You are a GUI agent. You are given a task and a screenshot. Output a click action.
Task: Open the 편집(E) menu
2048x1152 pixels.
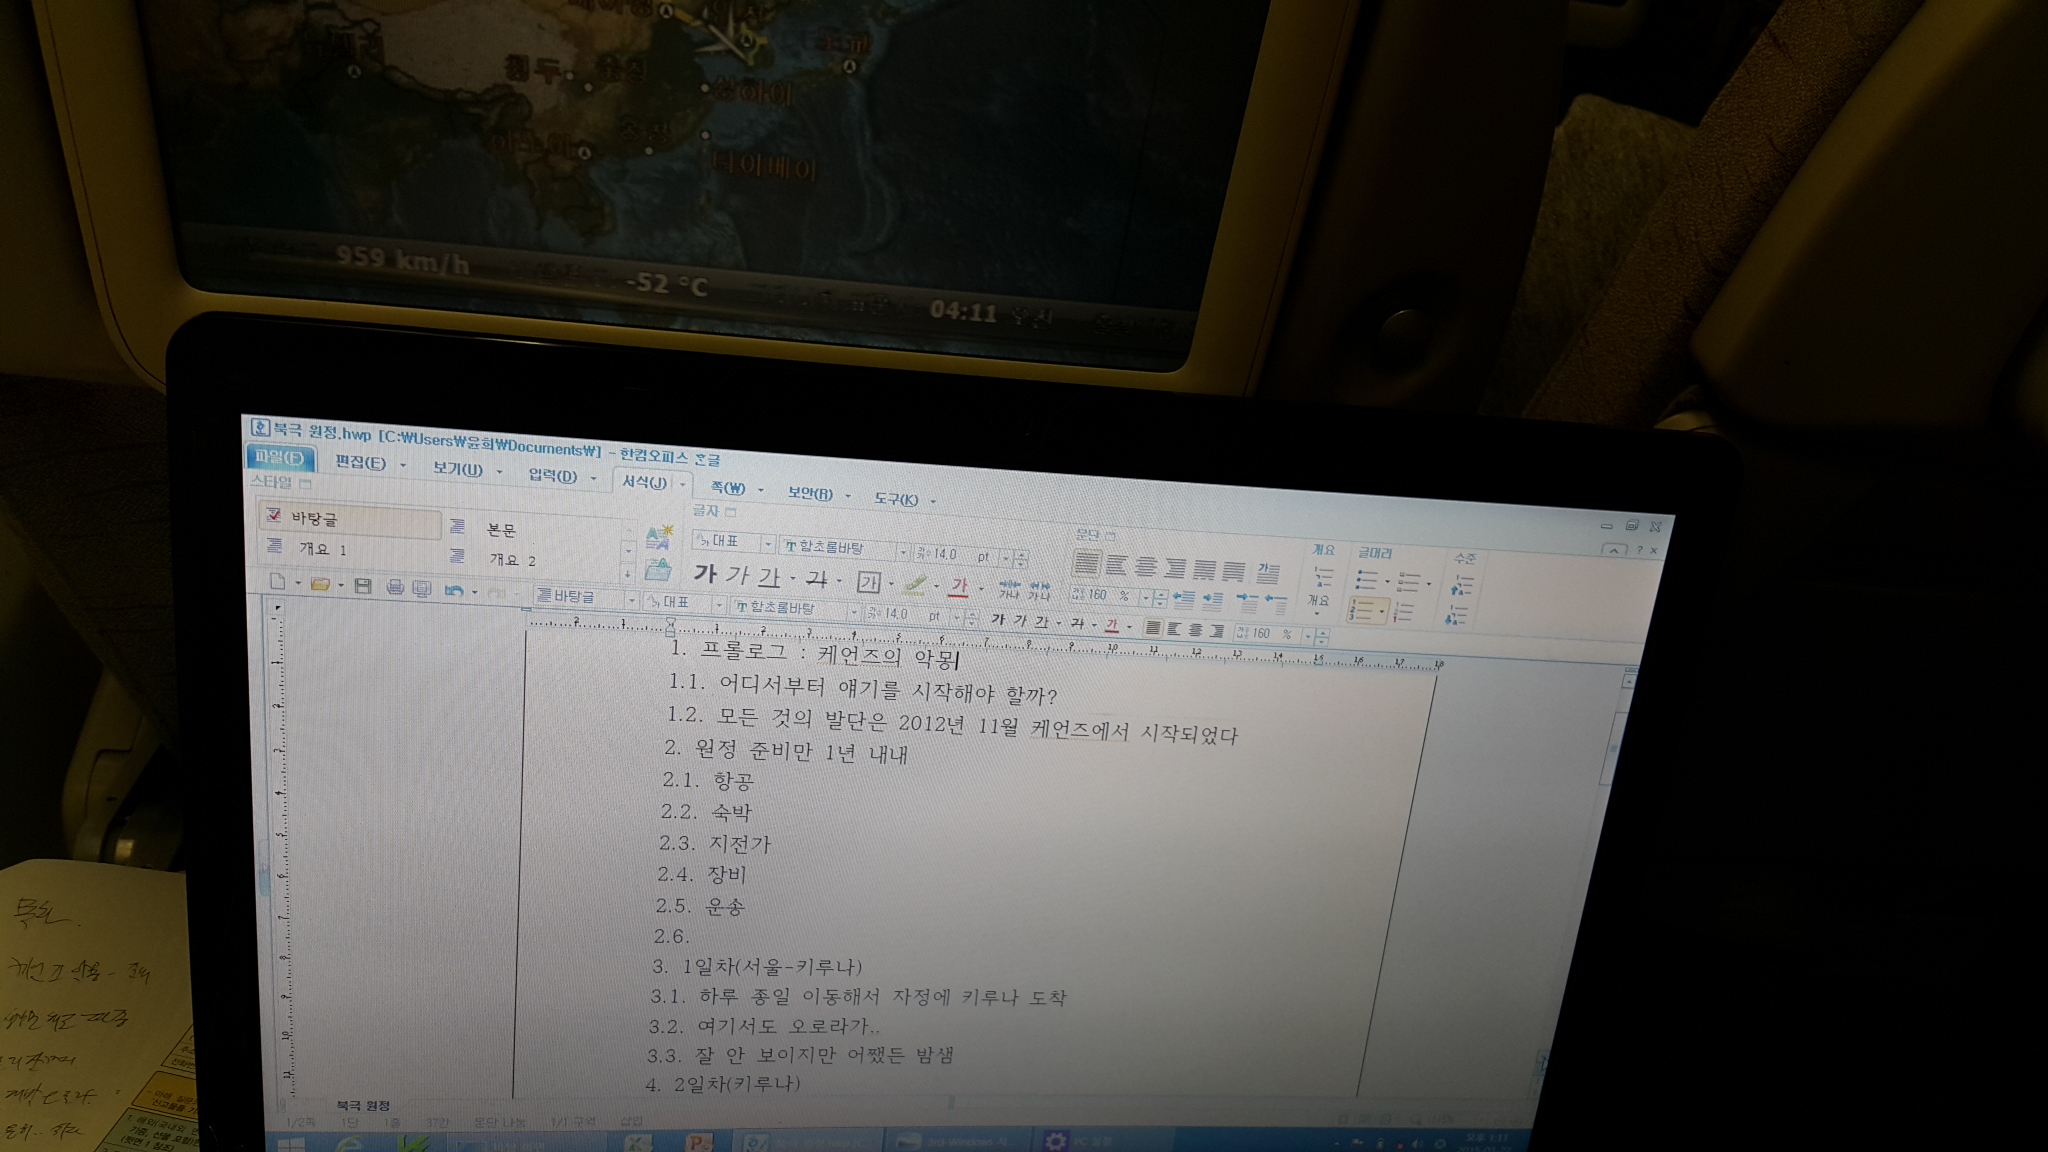click(361, 462)
